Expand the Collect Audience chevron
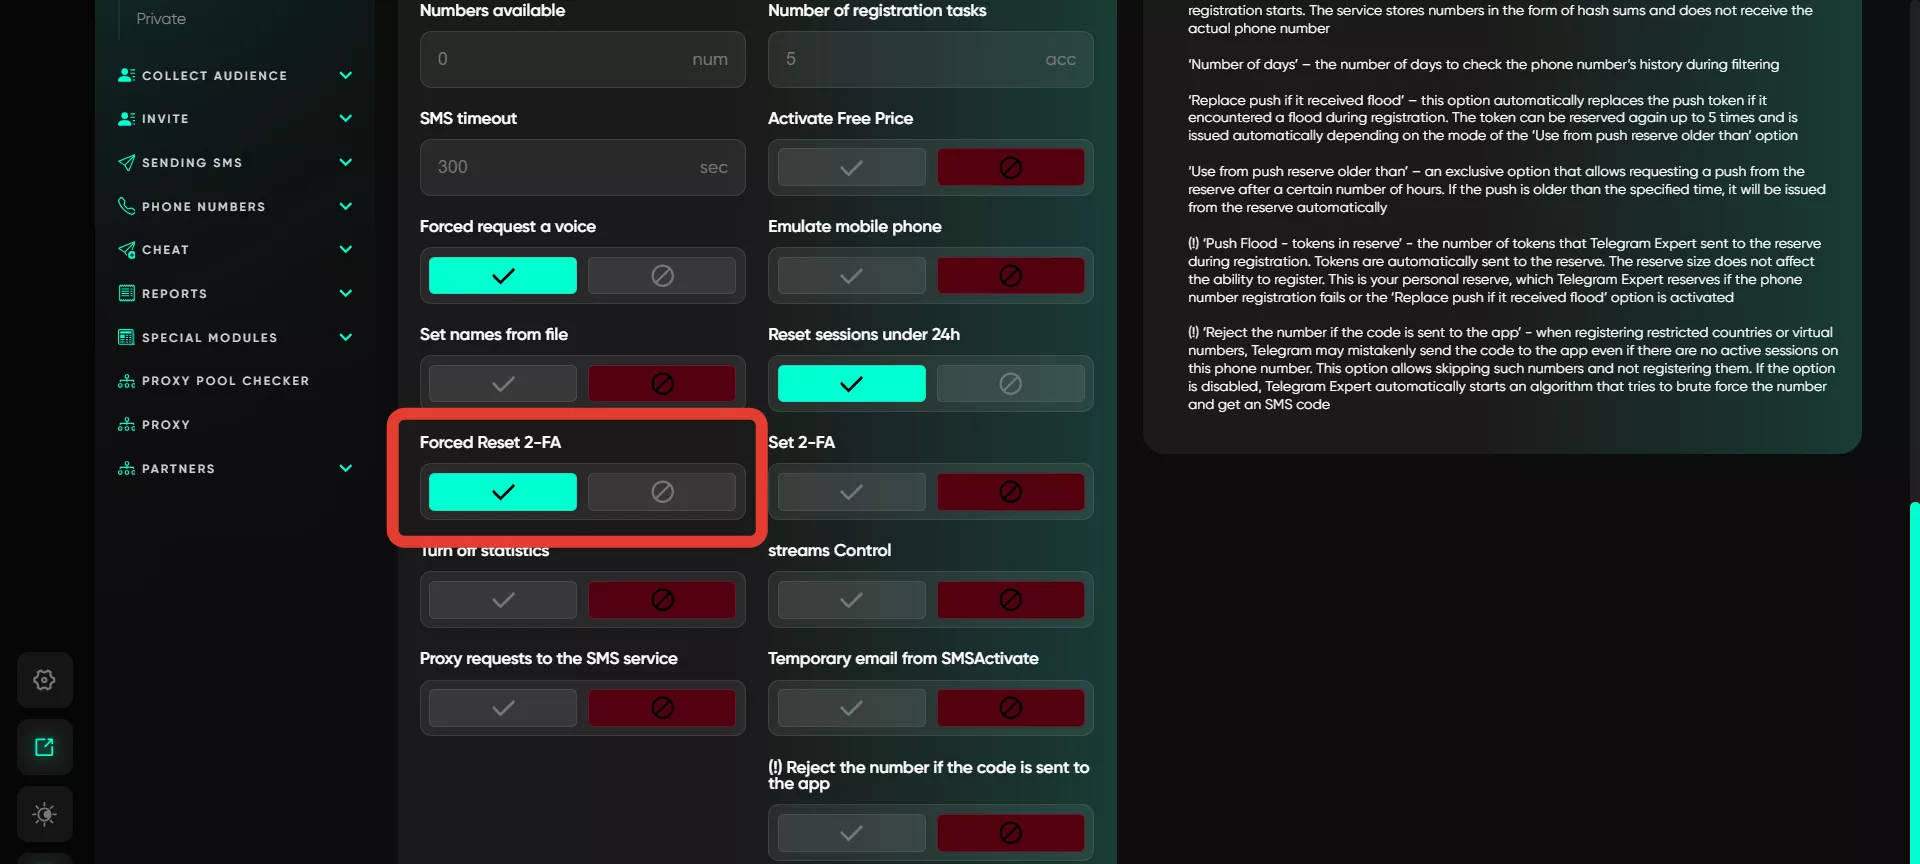1920x864 pixels. pos(346,75)
